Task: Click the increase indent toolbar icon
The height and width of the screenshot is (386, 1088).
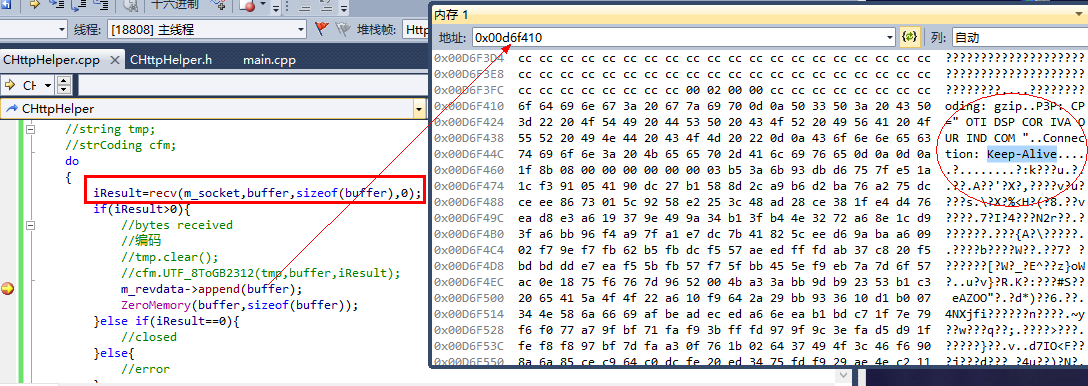Action: tap(326, 6)
